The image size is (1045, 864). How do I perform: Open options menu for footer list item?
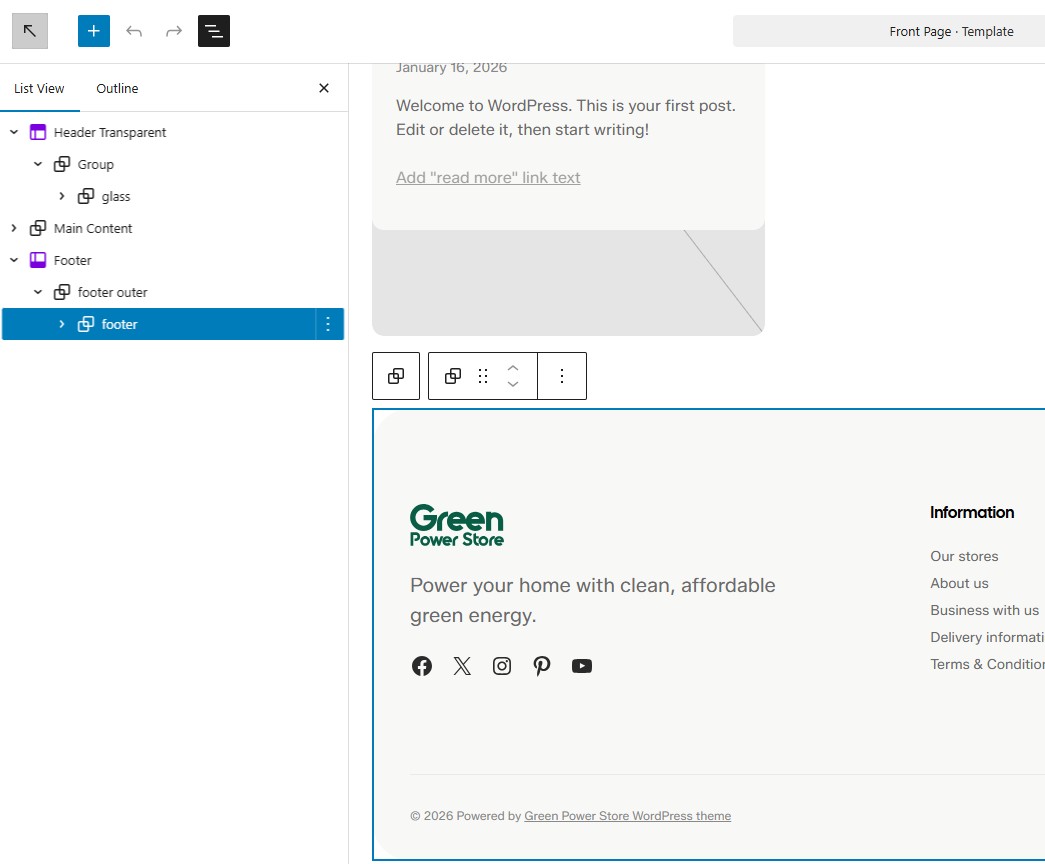(x=328, y=324)
